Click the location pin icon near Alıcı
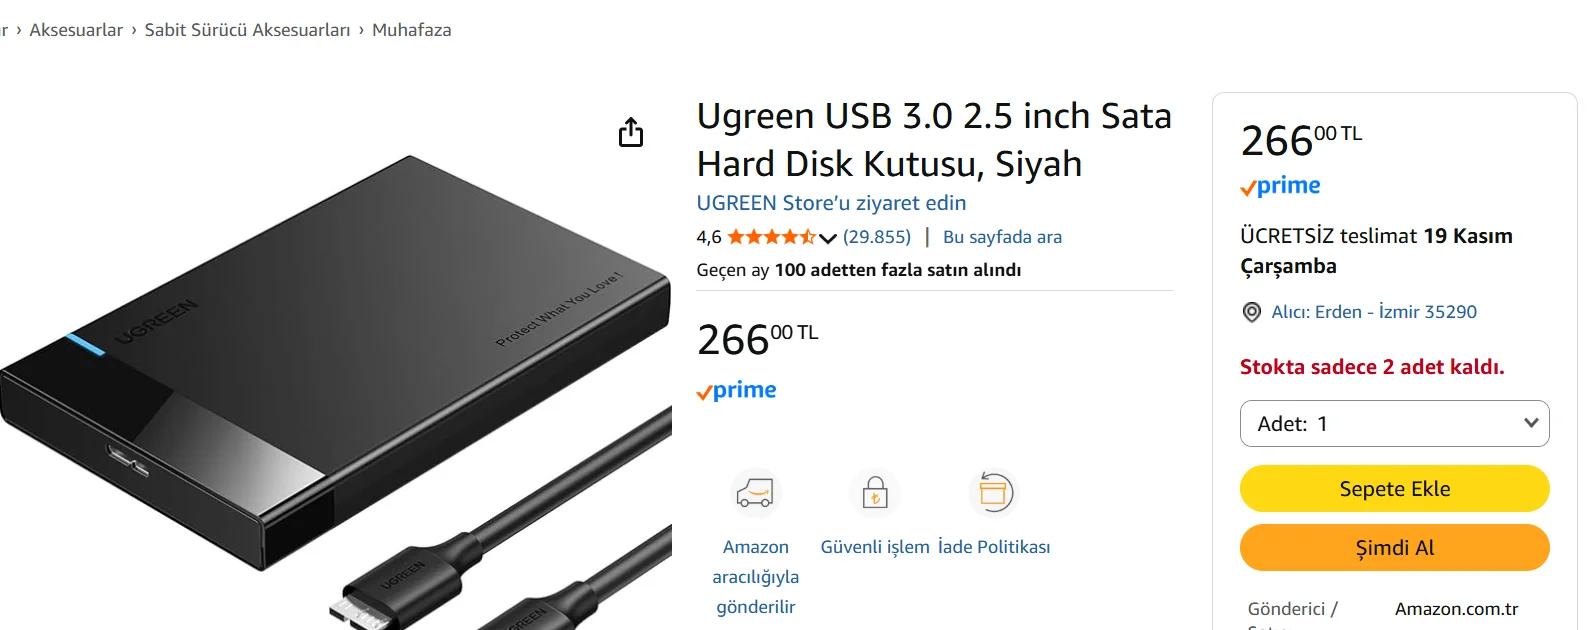 (1251, 312)
